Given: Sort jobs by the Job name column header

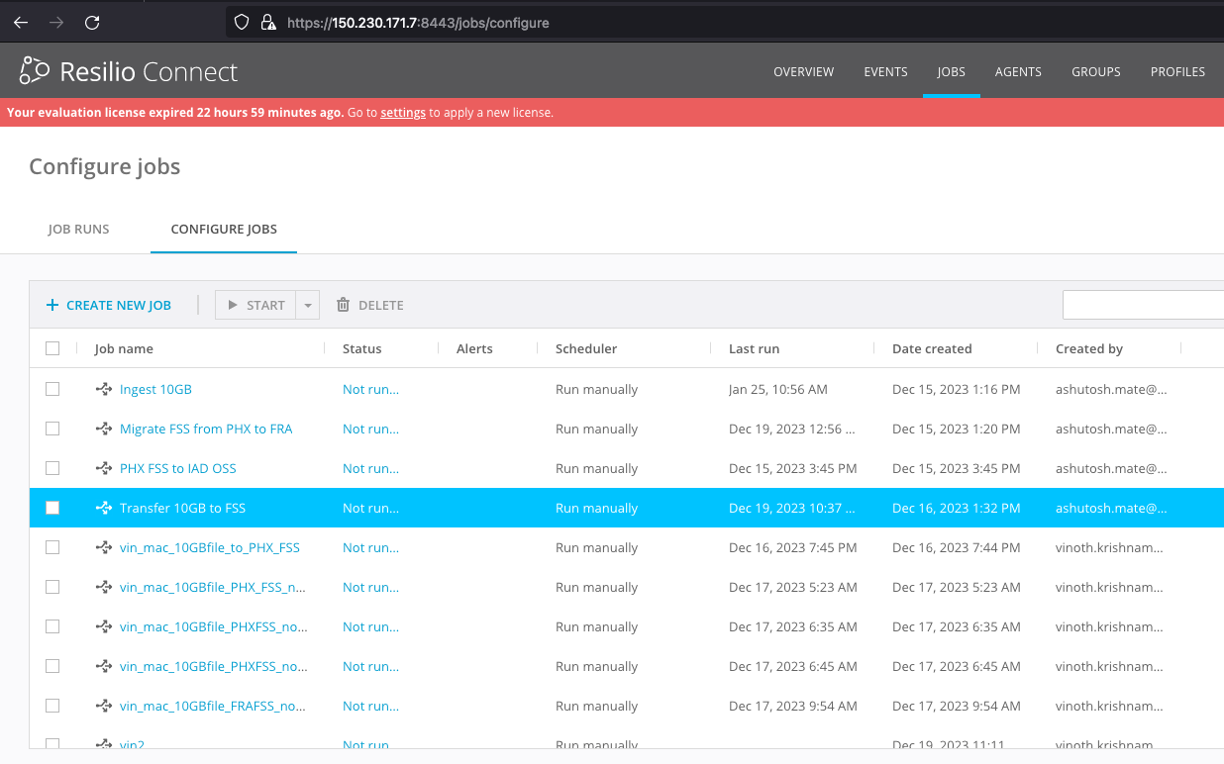Looking at the screenshot, I should click(x=123, y=348).
